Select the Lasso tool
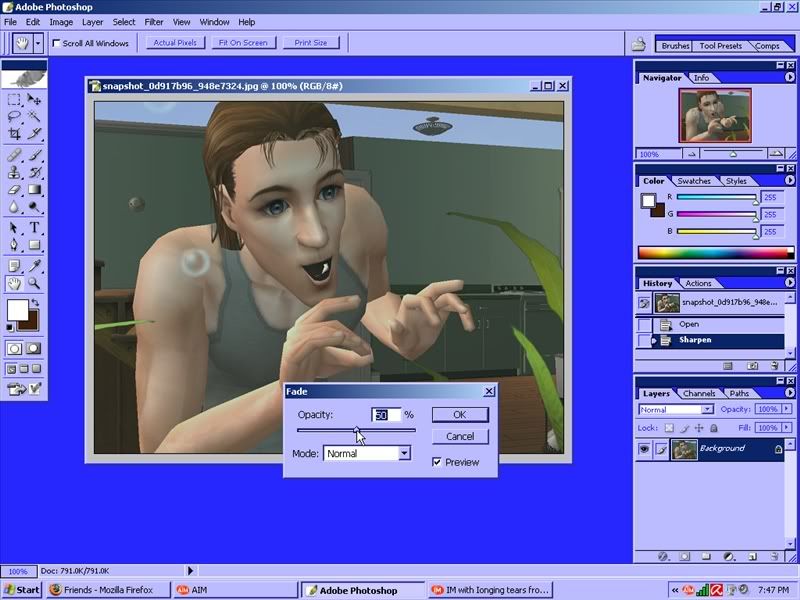800x600 pixels. tap(14, 117)
